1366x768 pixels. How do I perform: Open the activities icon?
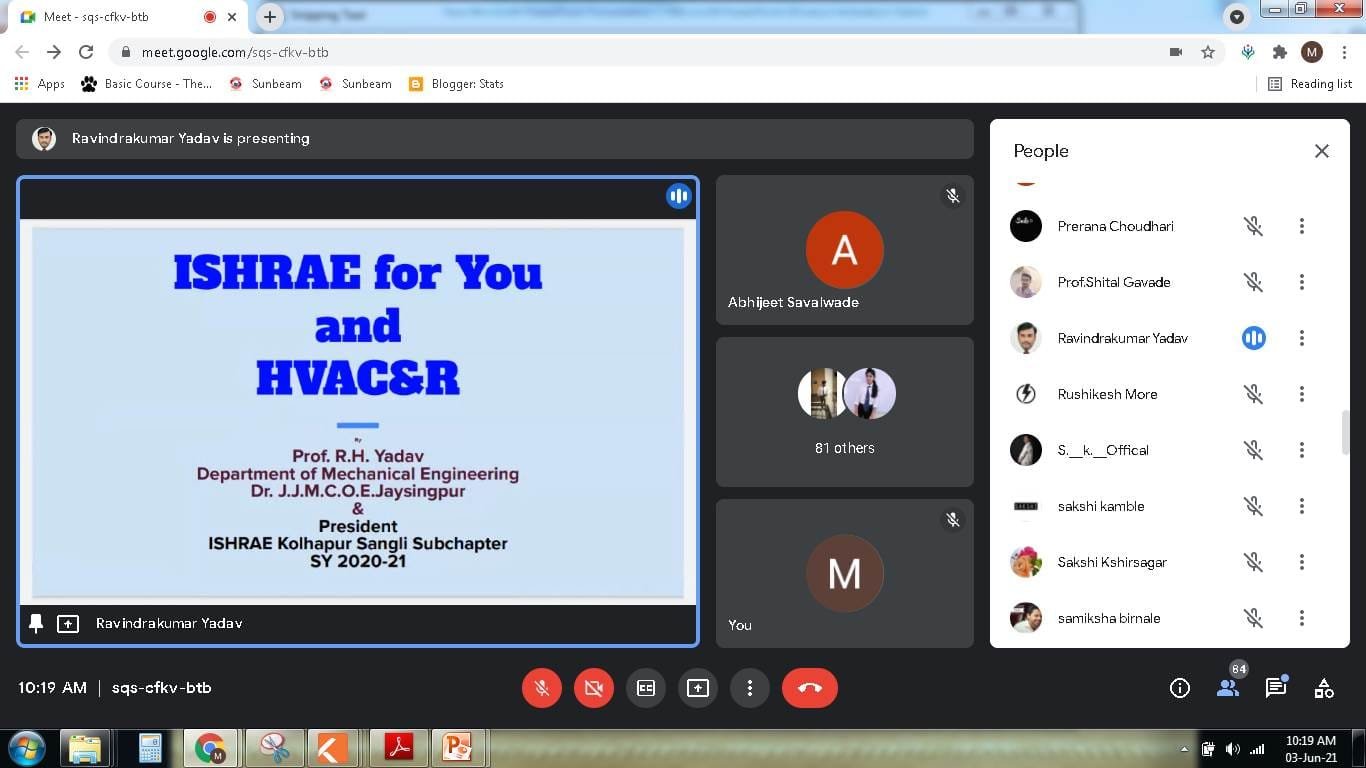[x=1324, y=688]
